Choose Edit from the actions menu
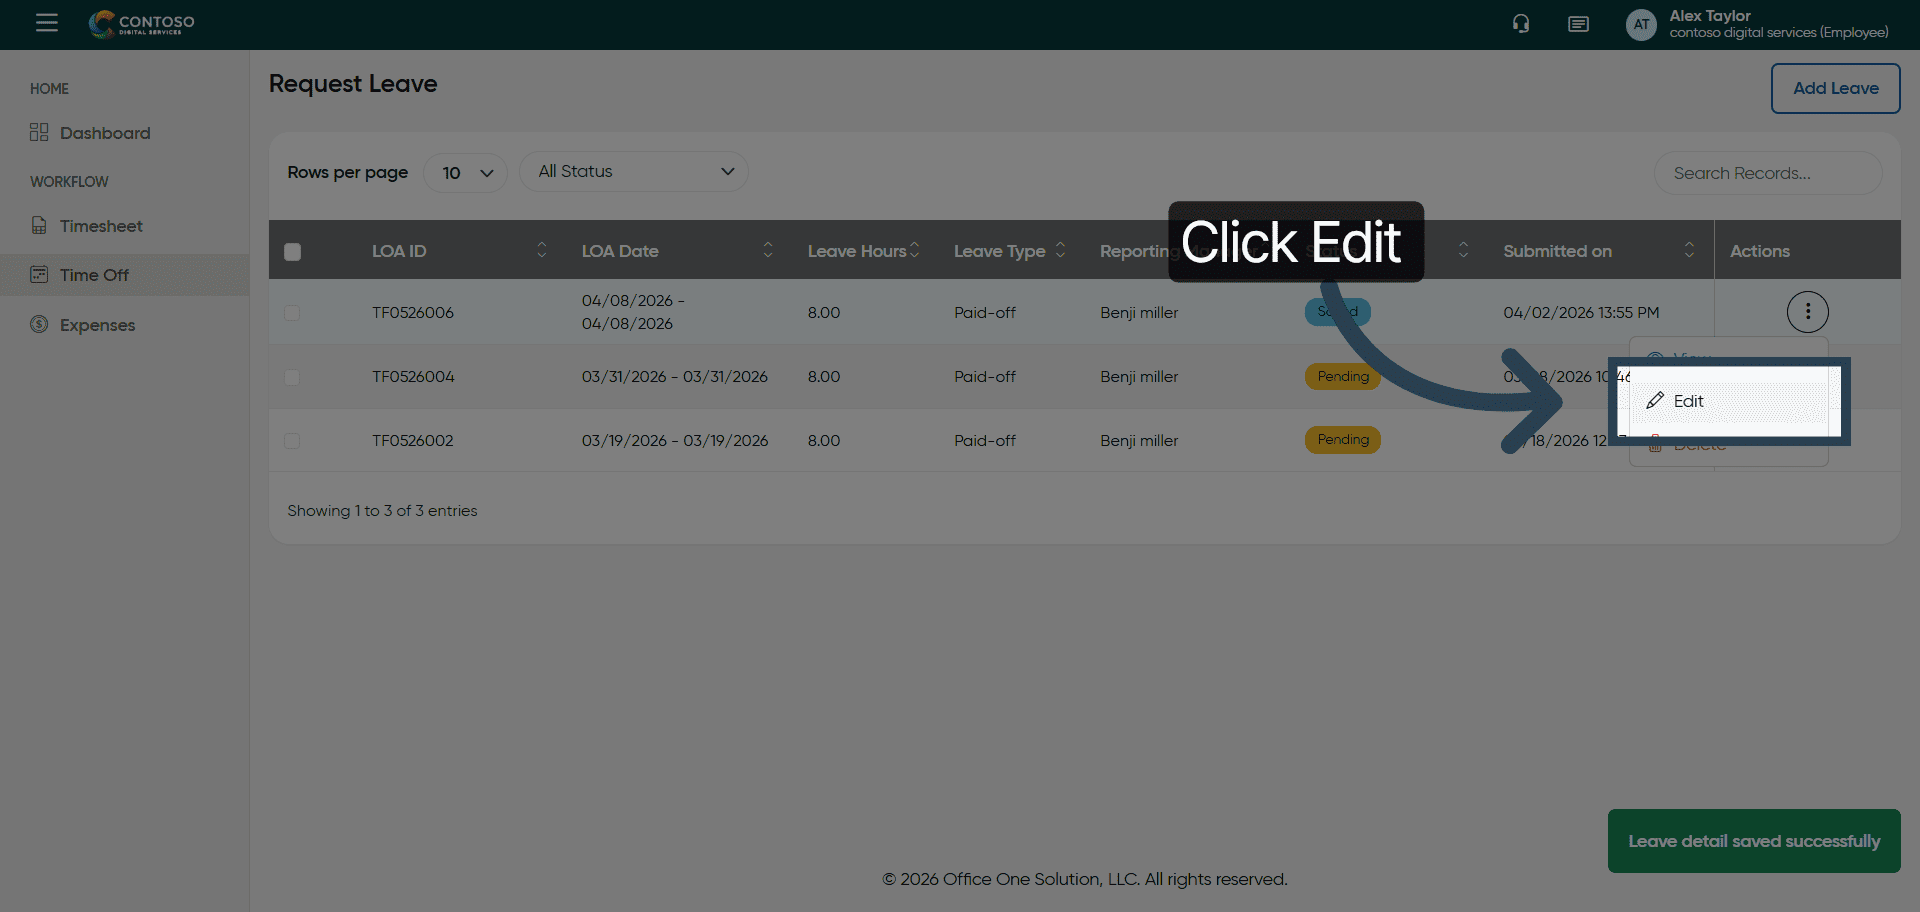 coord(1688,401)
